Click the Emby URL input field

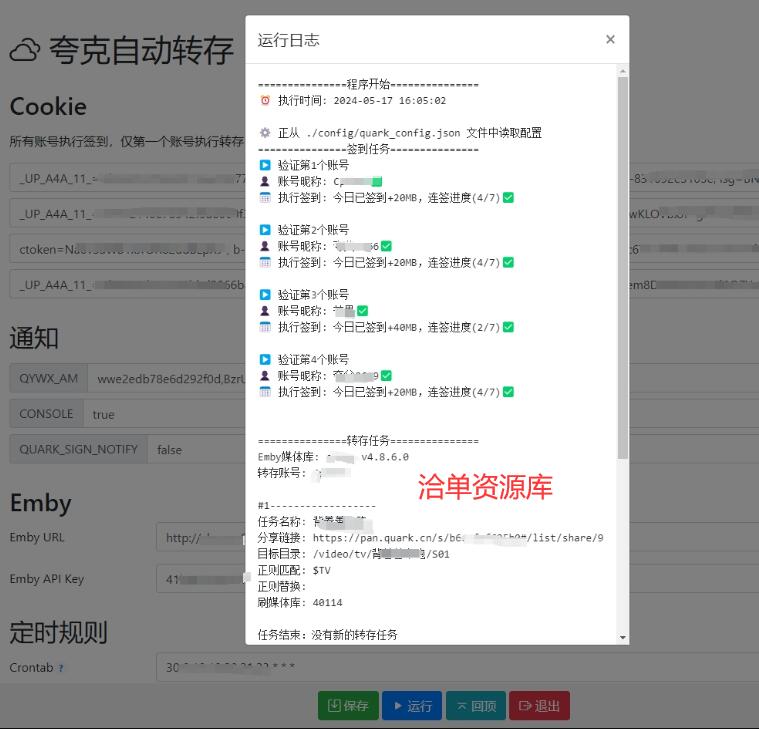coord(457,537)
